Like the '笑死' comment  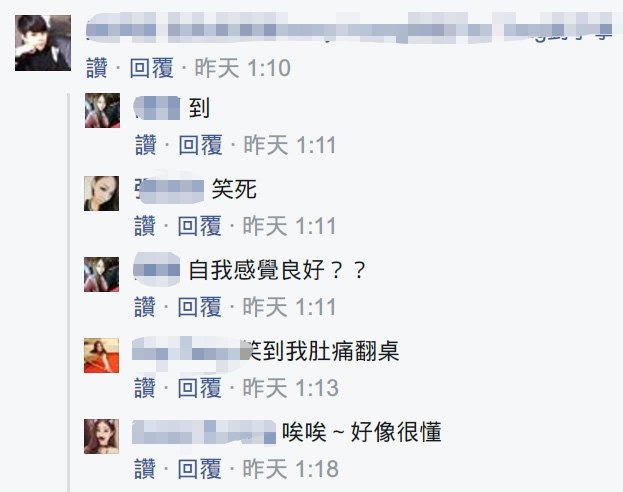145,226
